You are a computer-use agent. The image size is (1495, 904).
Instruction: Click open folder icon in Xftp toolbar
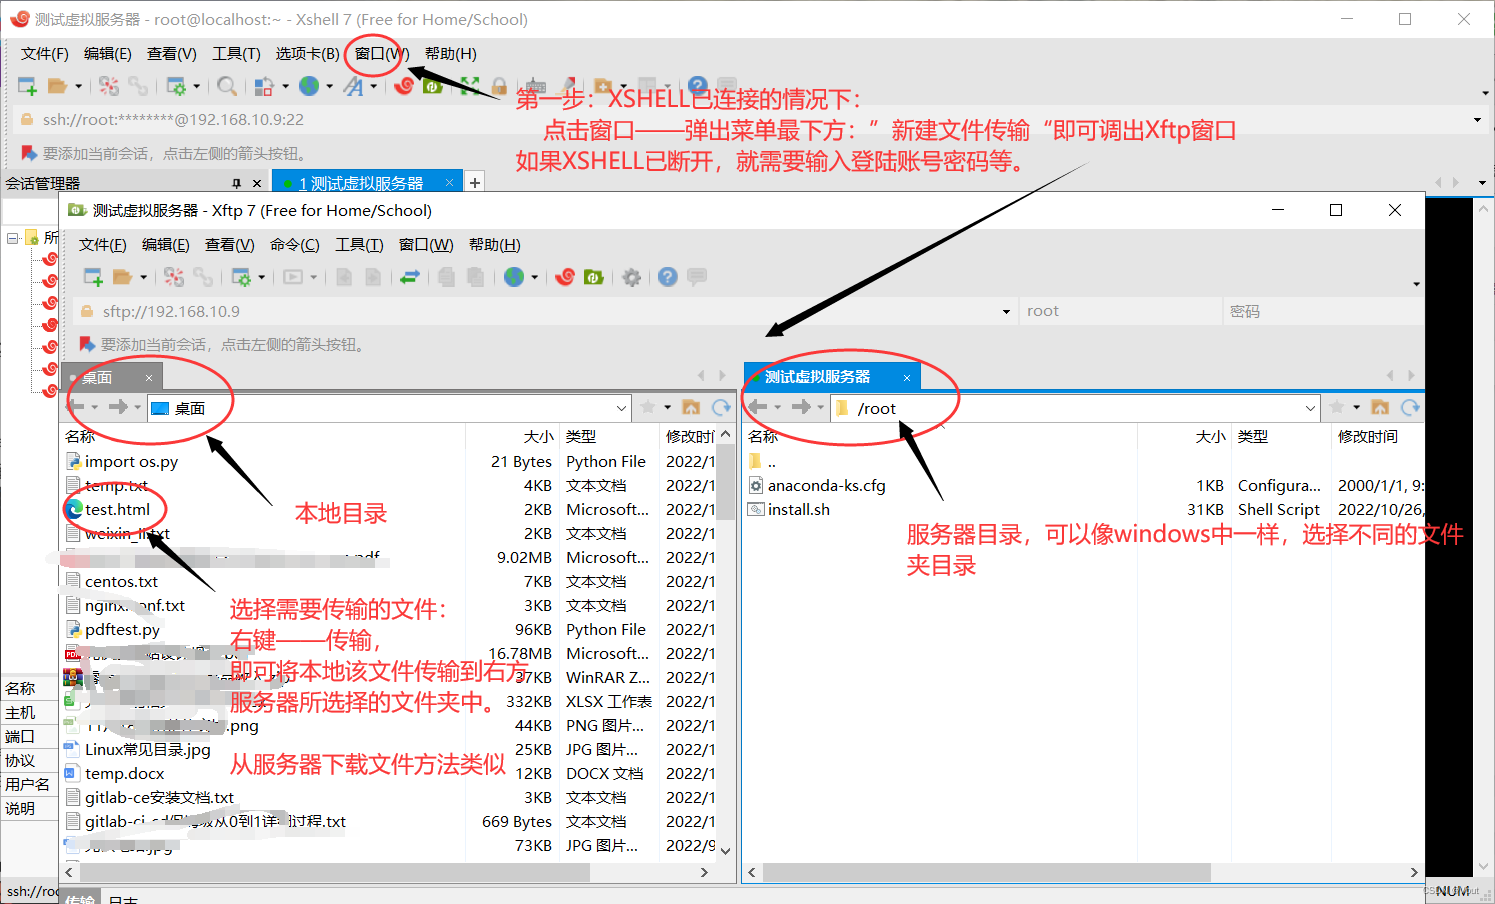click(123, 277)
